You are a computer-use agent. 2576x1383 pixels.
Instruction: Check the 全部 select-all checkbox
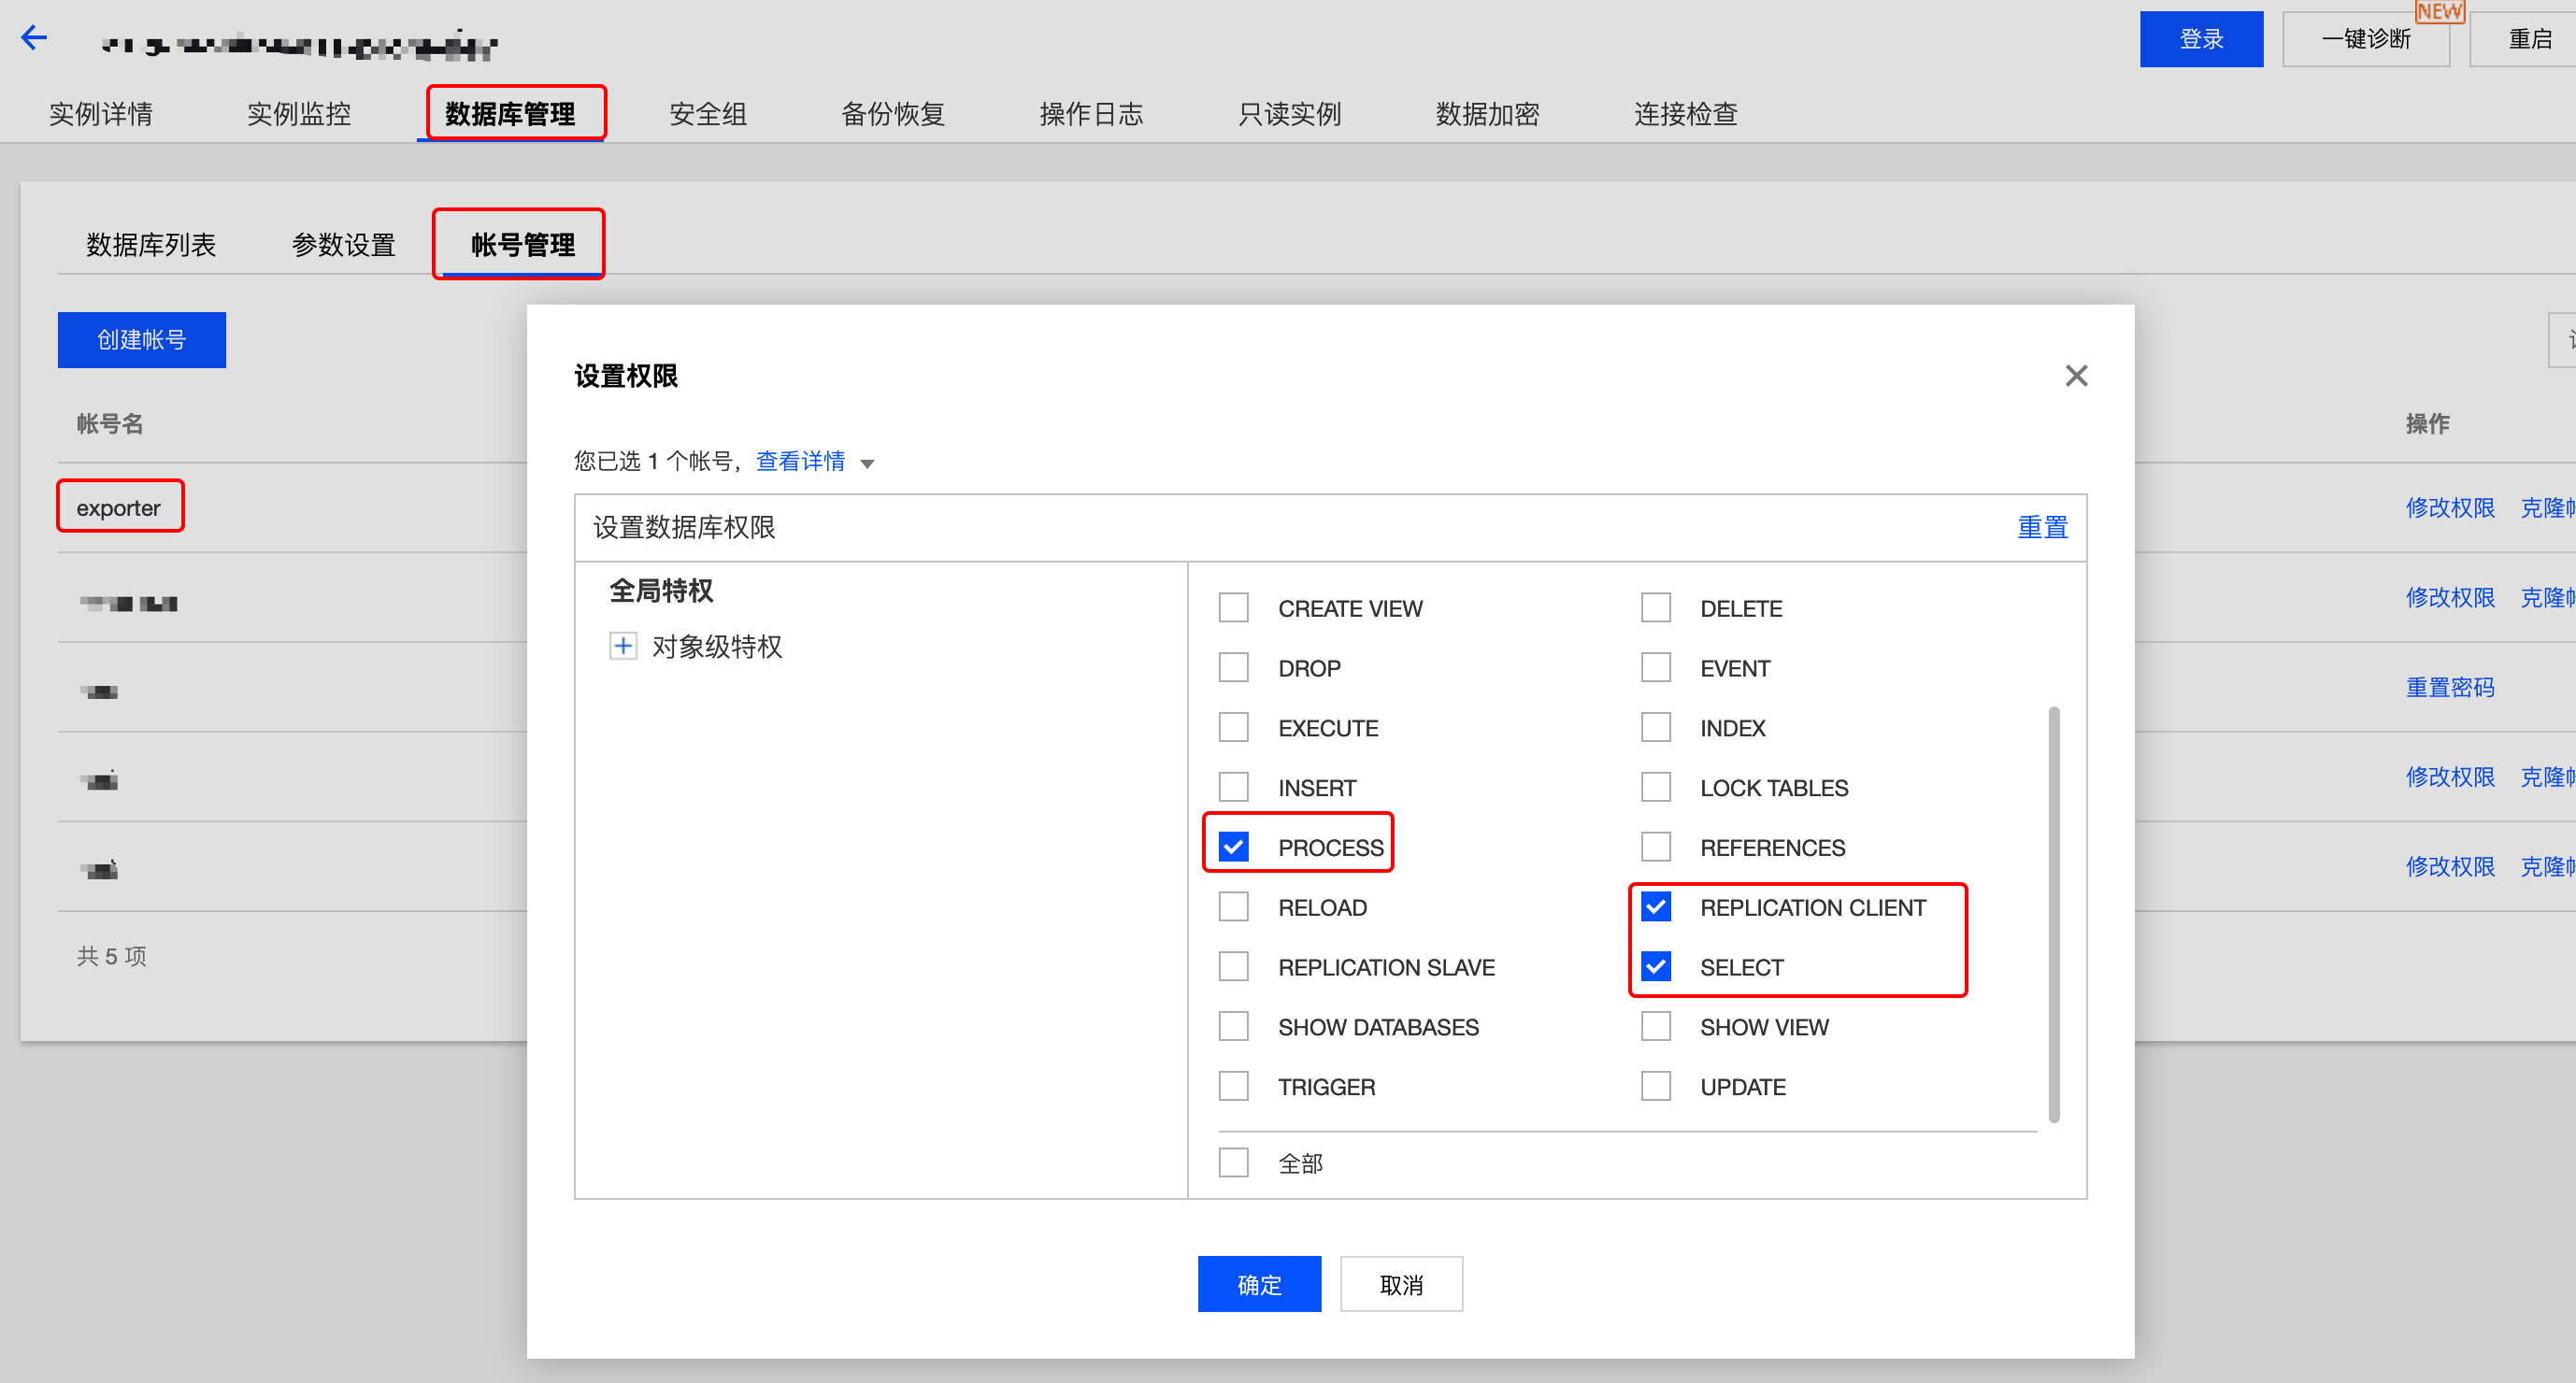click(1233, 1163)
